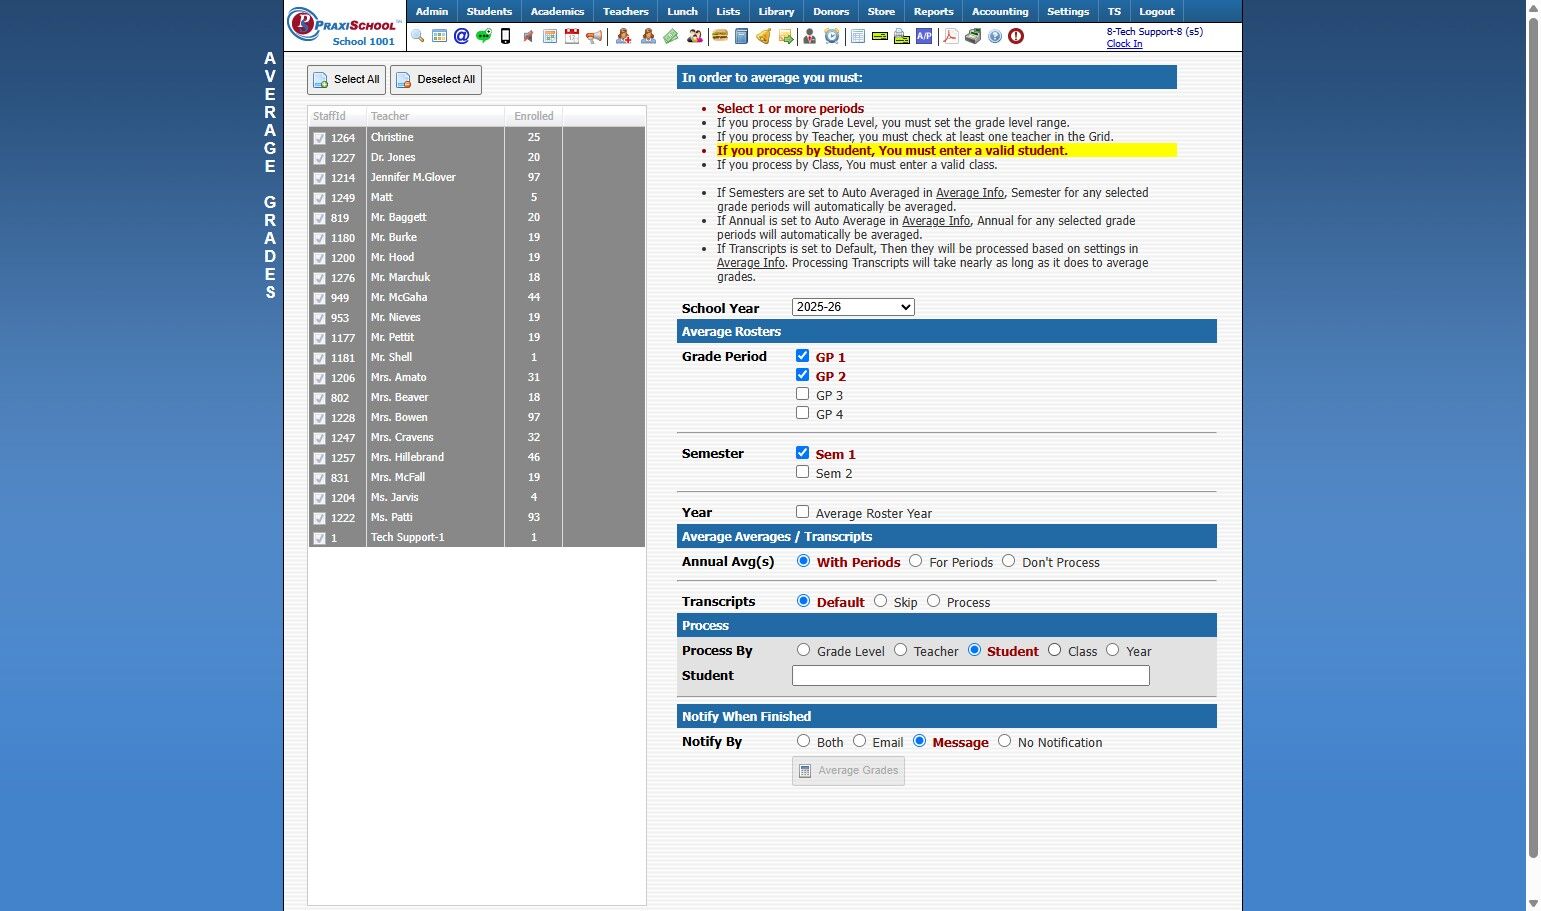Open the email @ icon in toolbar
Image resolution: width=1541 pixels, height=911 pixels.
click(x=461, y=36)
